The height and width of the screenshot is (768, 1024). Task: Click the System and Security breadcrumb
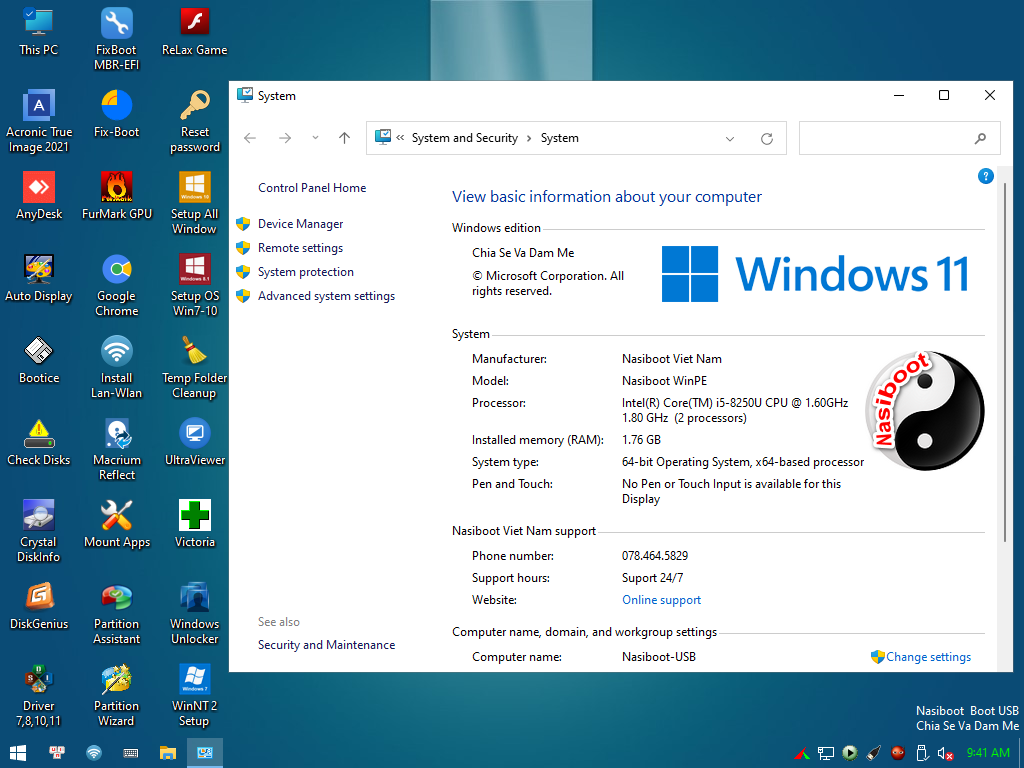464,139
